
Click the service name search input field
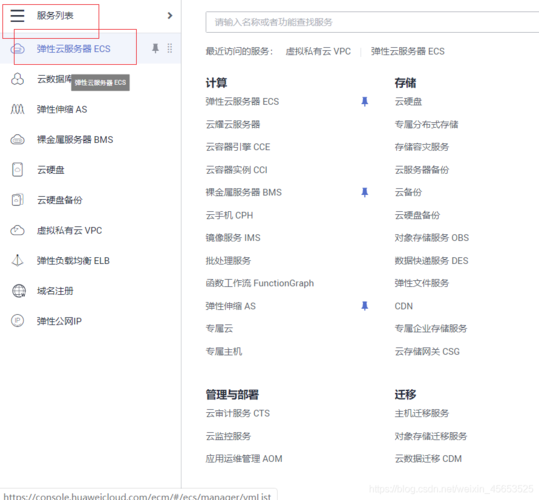pos(372,22)
